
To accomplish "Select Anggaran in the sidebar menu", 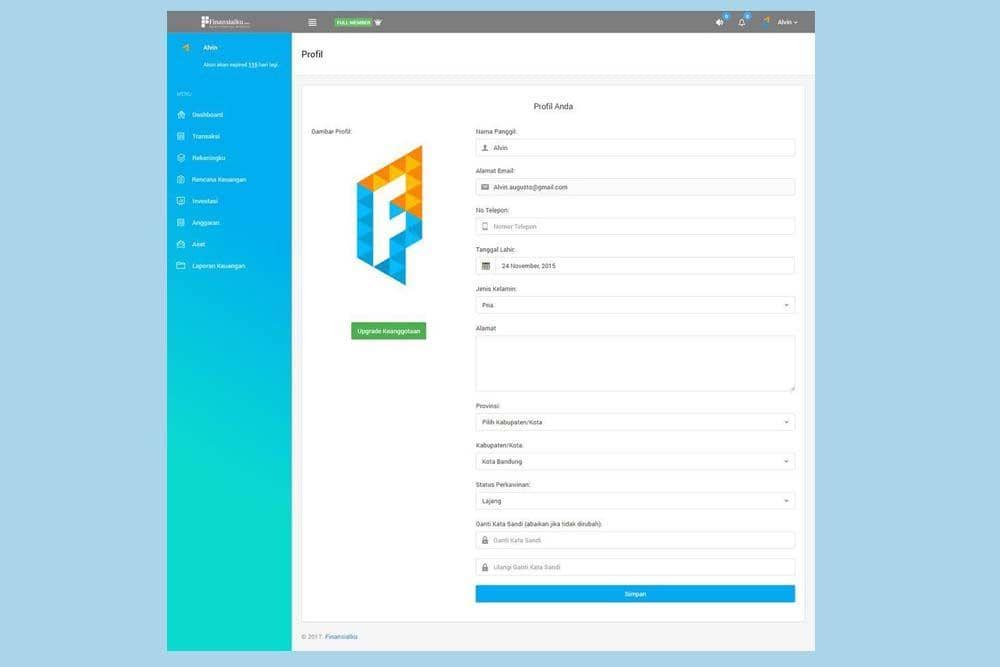I will click(x=206, y=223).
